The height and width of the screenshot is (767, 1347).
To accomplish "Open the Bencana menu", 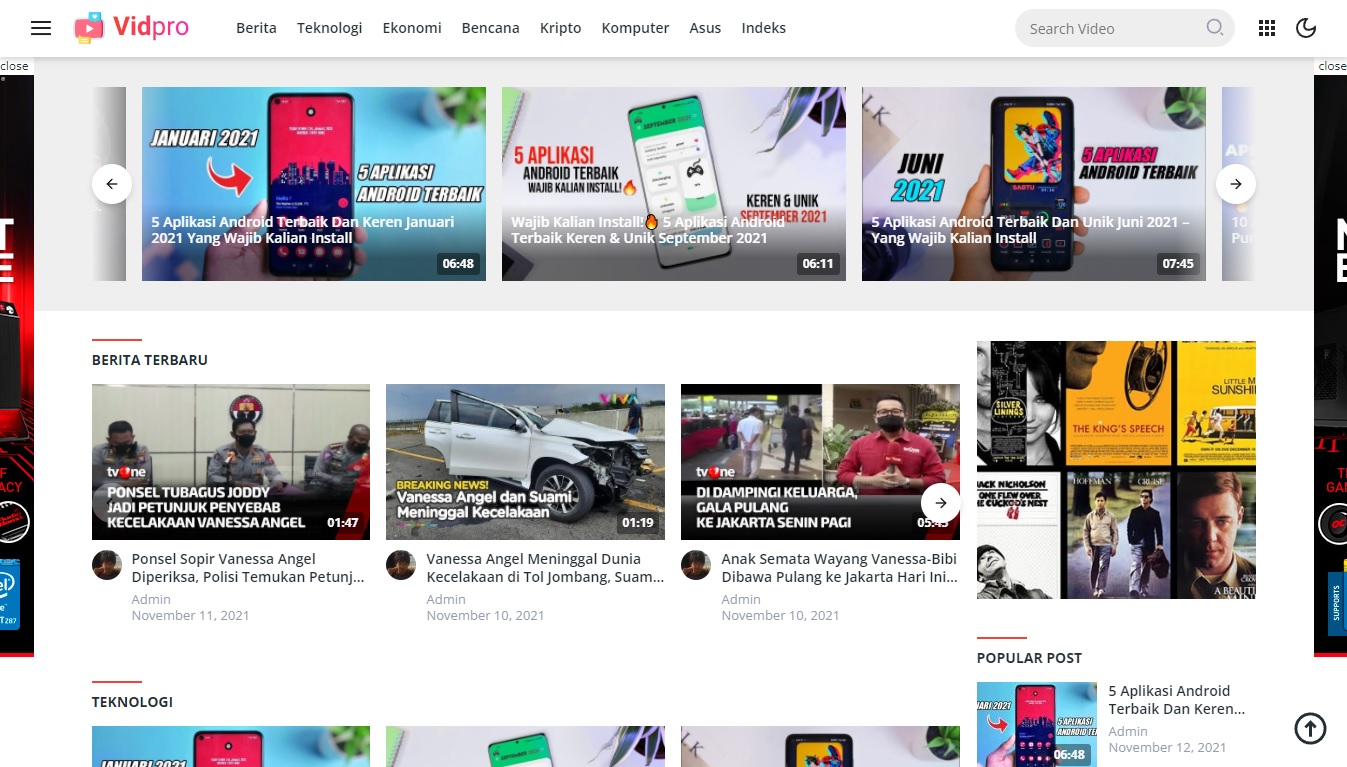I will coord(490,28).
